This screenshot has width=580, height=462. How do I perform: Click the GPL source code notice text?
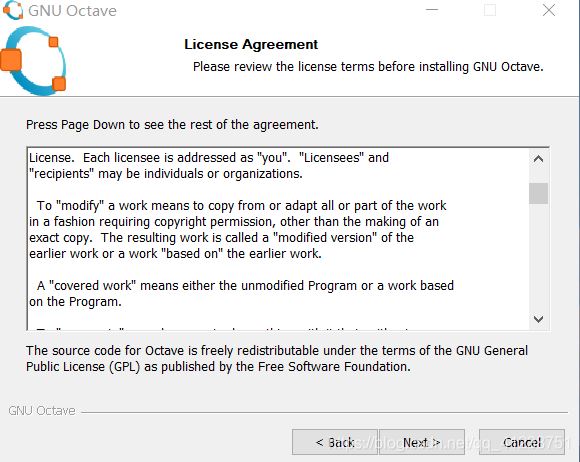[277, 358]
